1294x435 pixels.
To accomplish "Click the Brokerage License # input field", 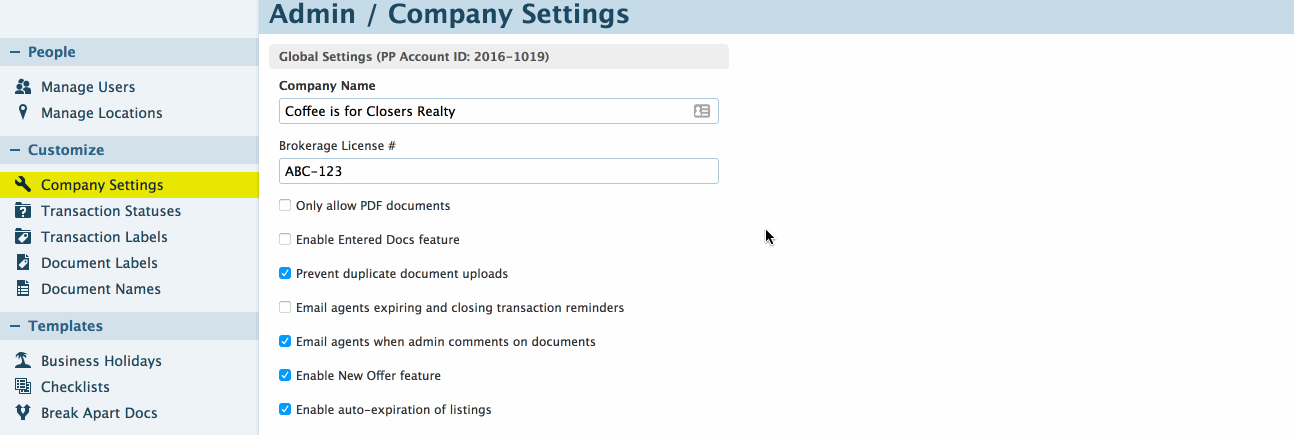I will pos(498,171).
